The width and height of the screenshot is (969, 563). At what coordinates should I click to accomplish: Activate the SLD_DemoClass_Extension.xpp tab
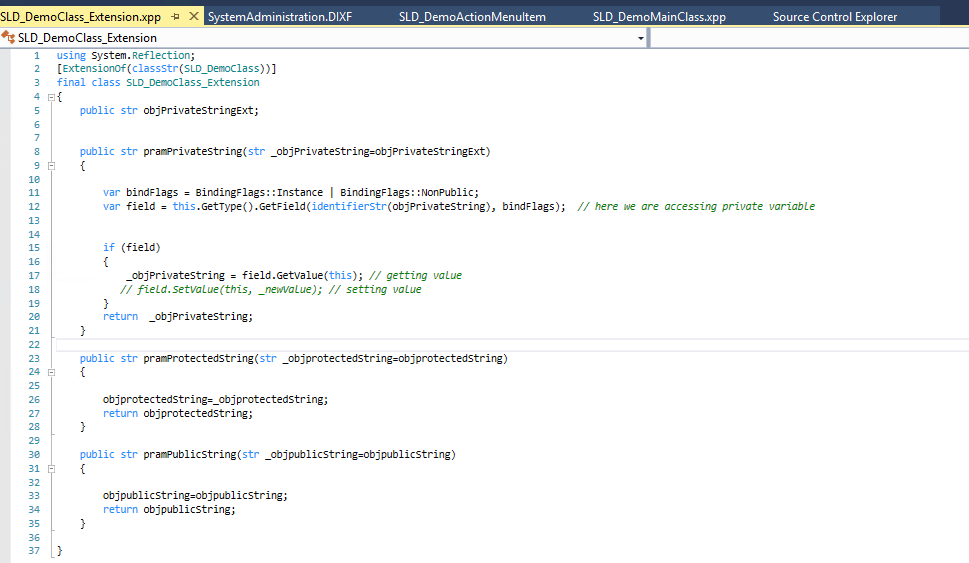81,17
